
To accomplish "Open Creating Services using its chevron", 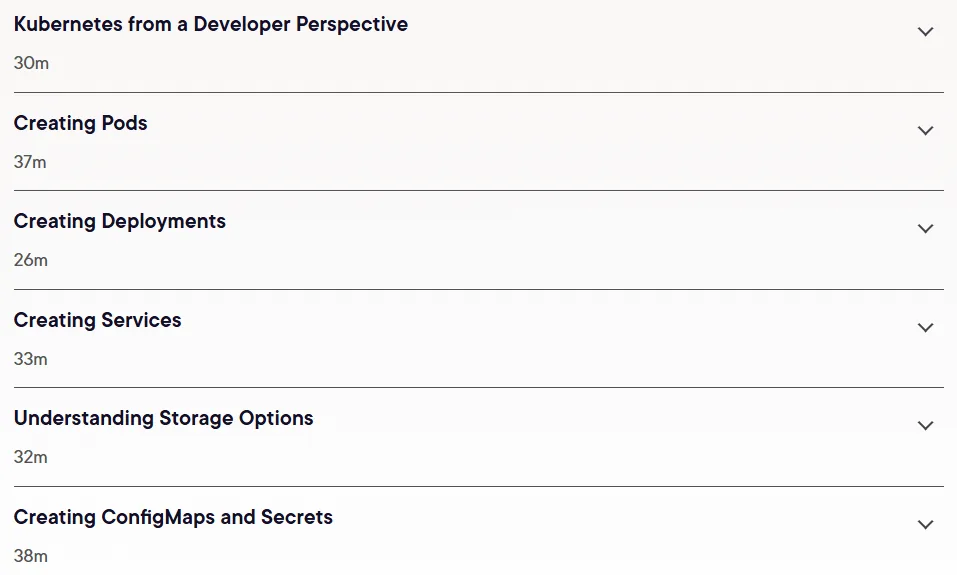I will point(925,328).
